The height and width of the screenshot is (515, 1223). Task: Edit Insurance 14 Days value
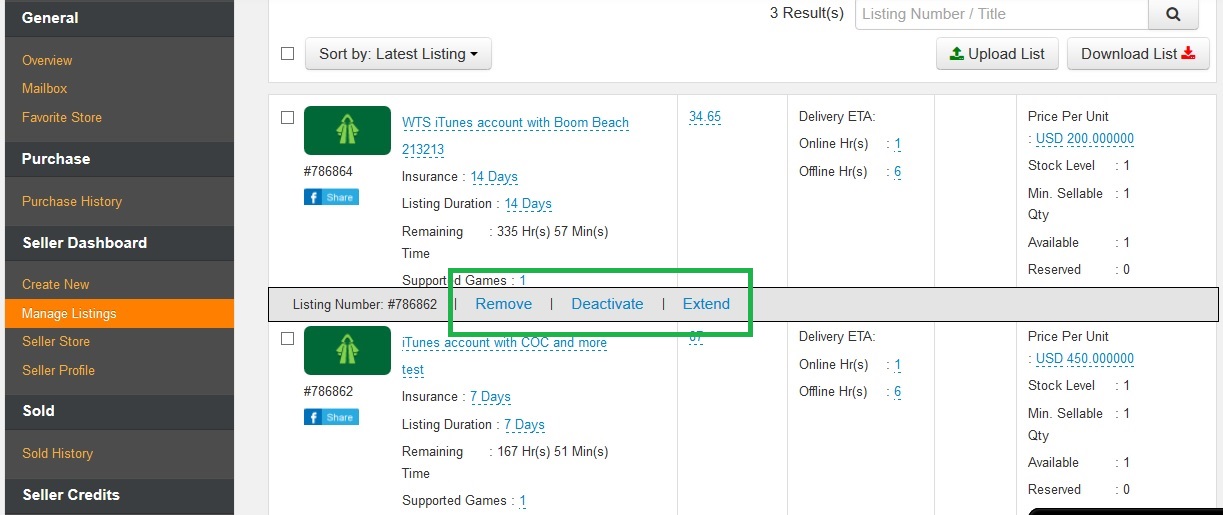point(494,177)
